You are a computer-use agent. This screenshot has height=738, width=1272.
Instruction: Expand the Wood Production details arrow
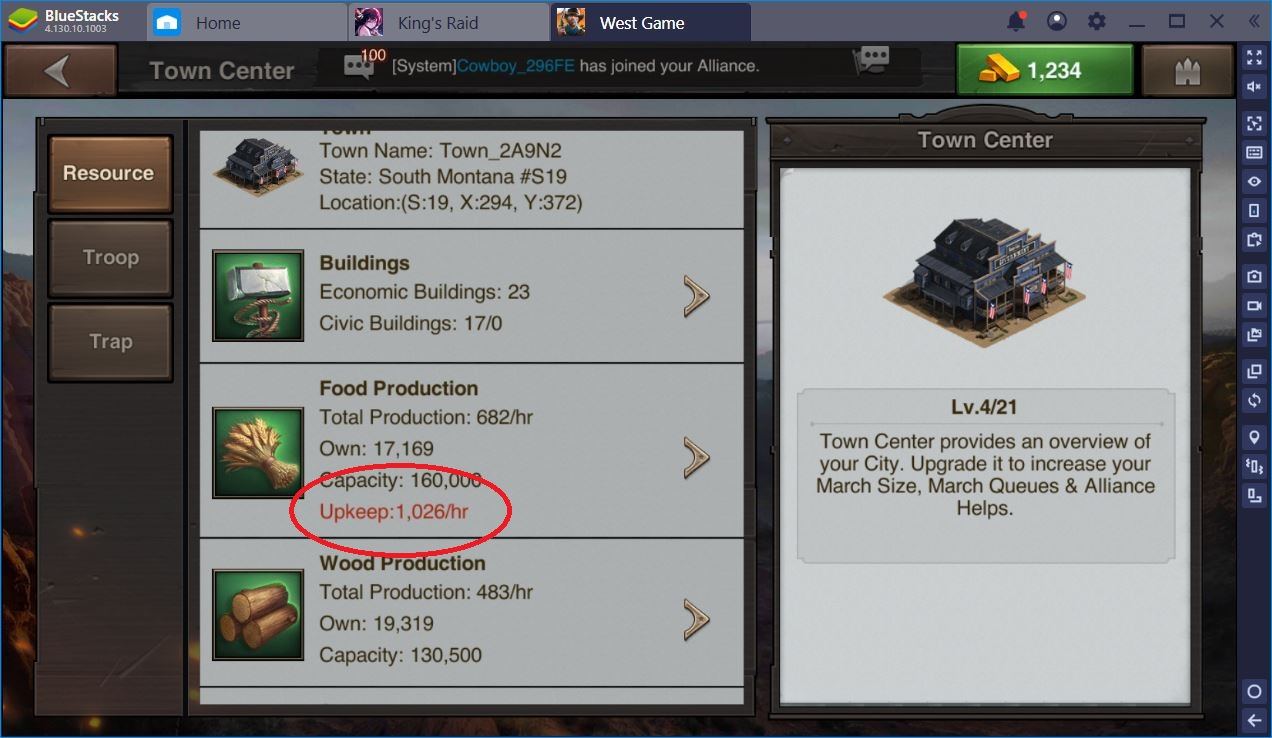click(x=696, y=619)
